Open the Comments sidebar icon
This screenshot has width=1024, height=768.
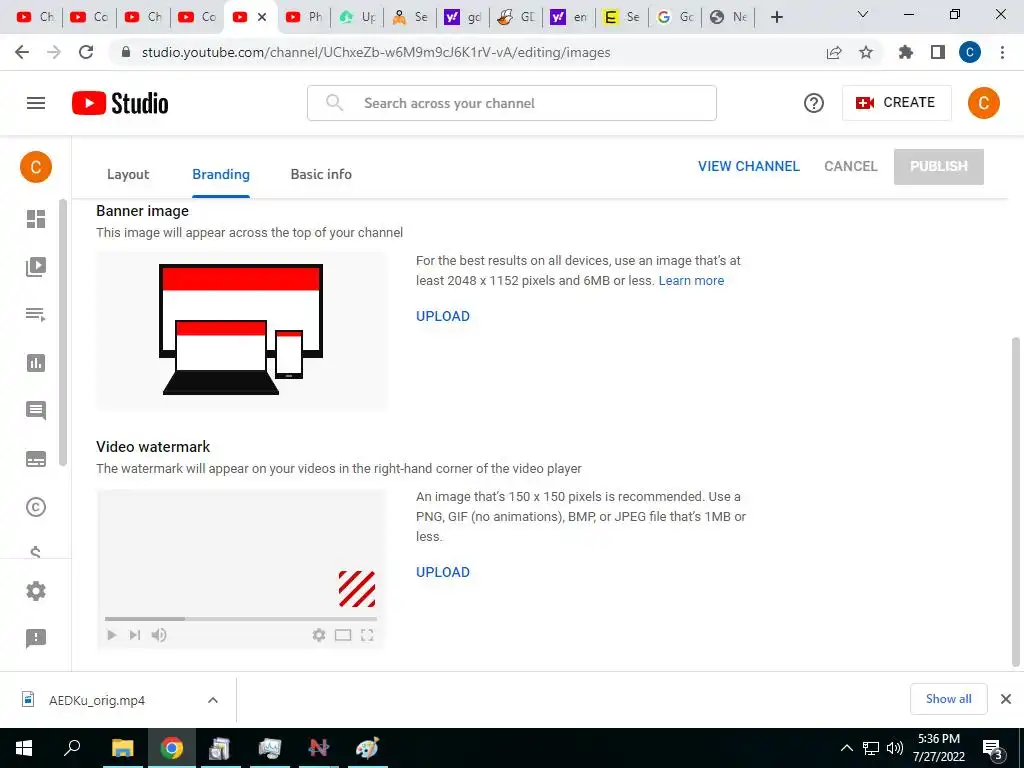(x=36, y=411)
